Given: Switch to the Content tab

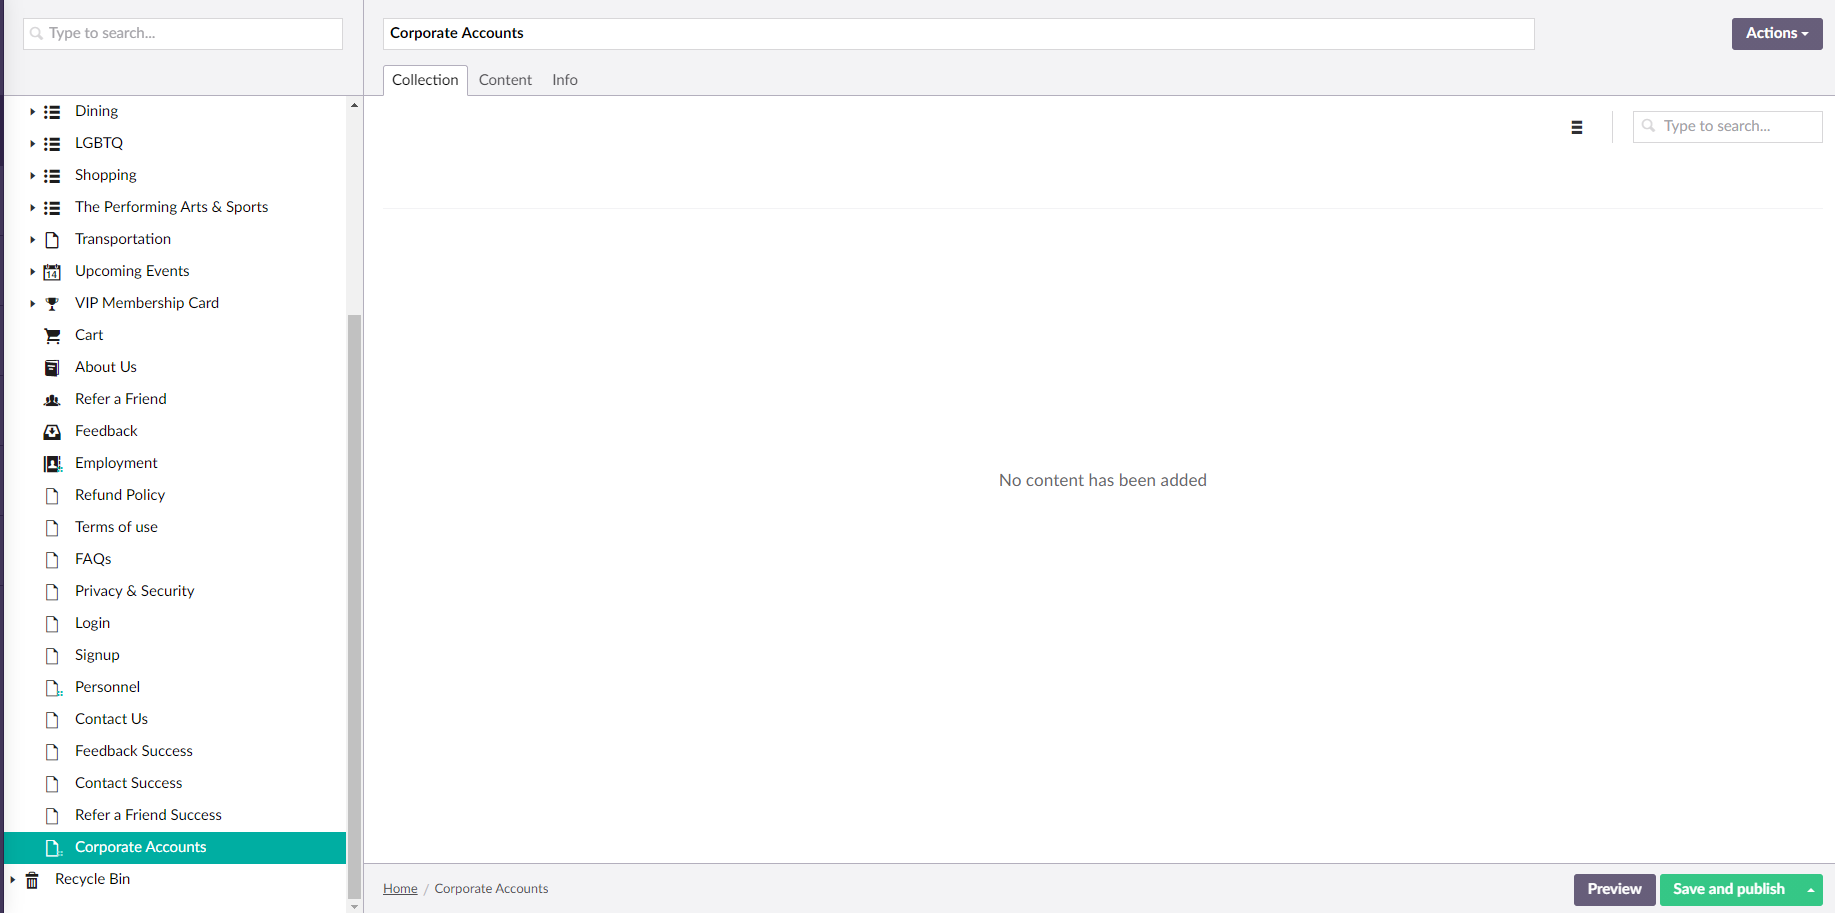Looking at the screenshot, I should pos(505,80).
